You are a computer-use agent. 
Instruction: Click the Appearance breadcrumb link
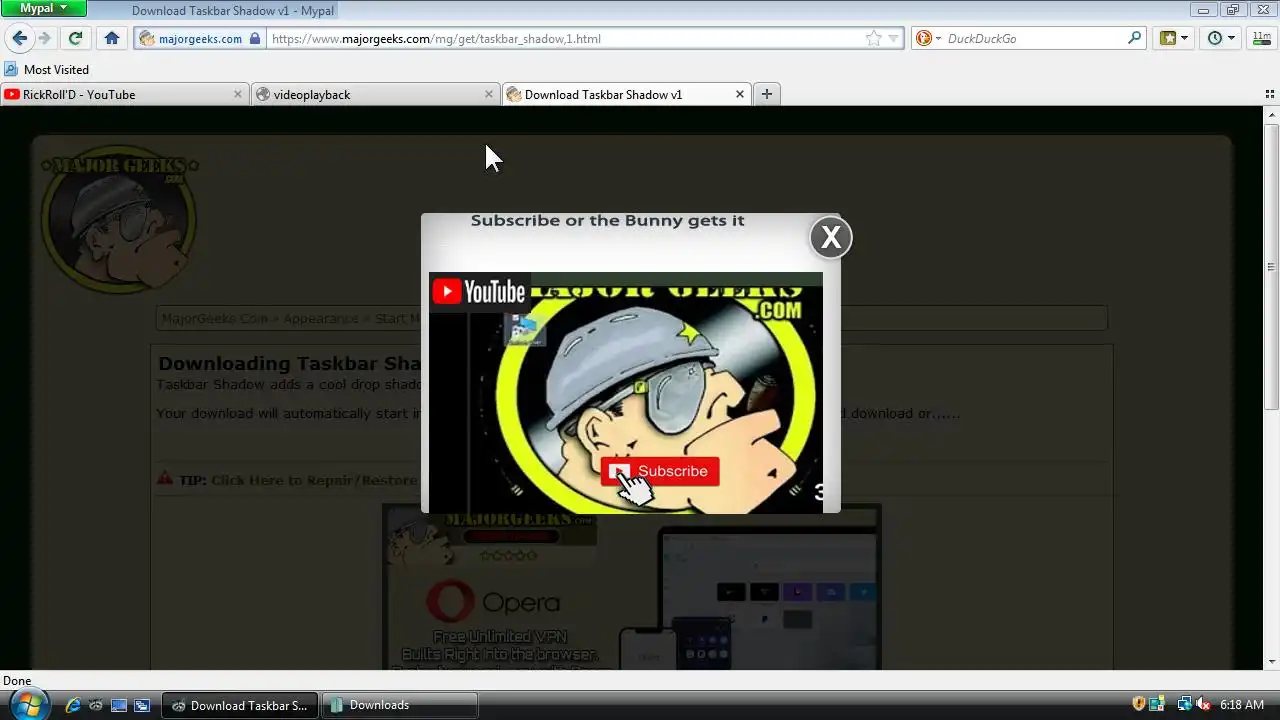[321, 318]
